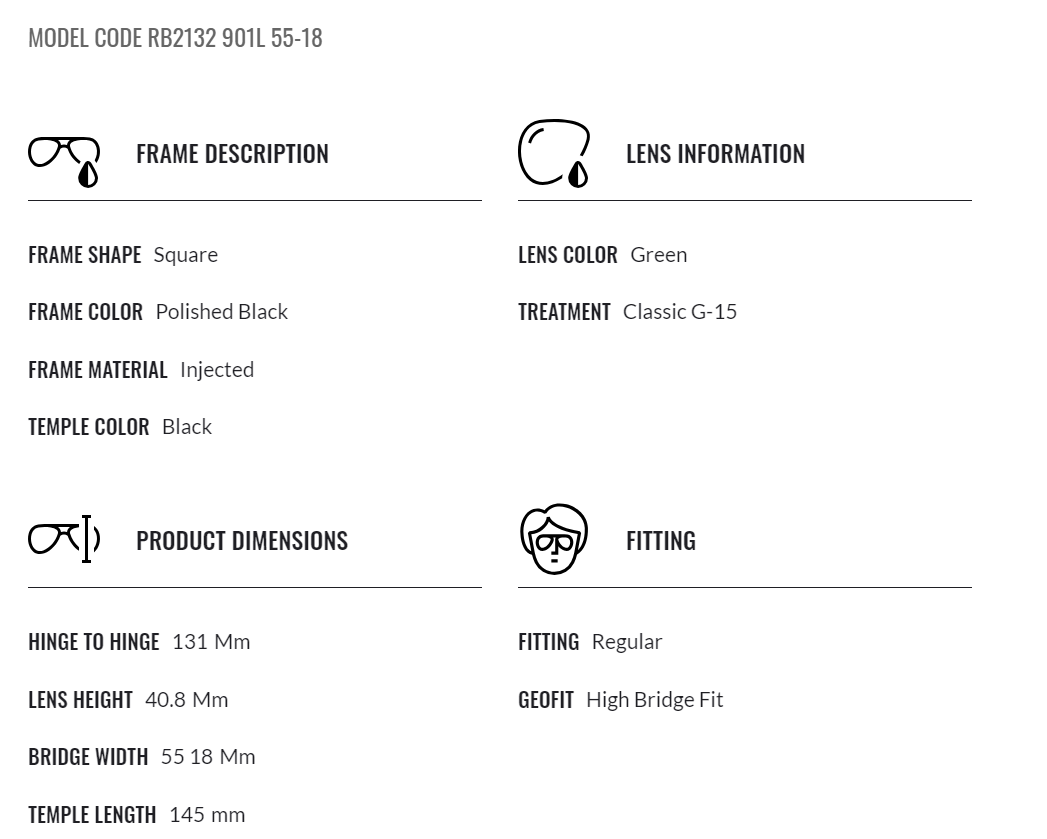Viewport: 1047px width, 839px height.
Task: Click the Injected frame material value
Action: [x=217, y=370]
